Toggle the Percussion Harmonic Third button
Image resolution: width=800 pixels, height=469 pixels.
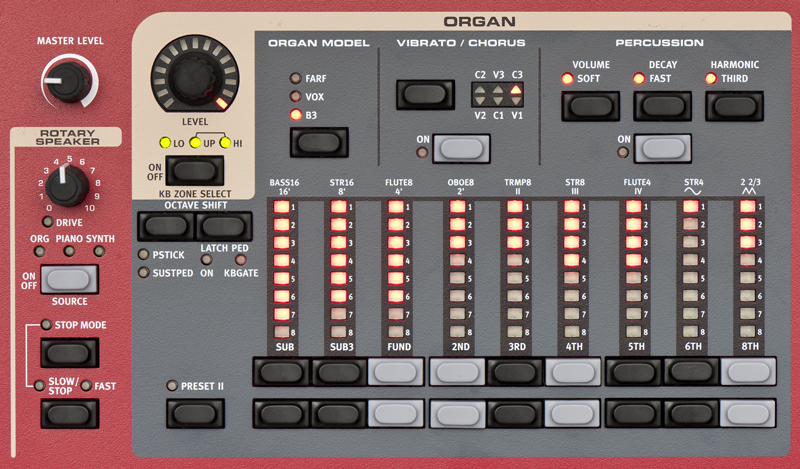(734, 106)
